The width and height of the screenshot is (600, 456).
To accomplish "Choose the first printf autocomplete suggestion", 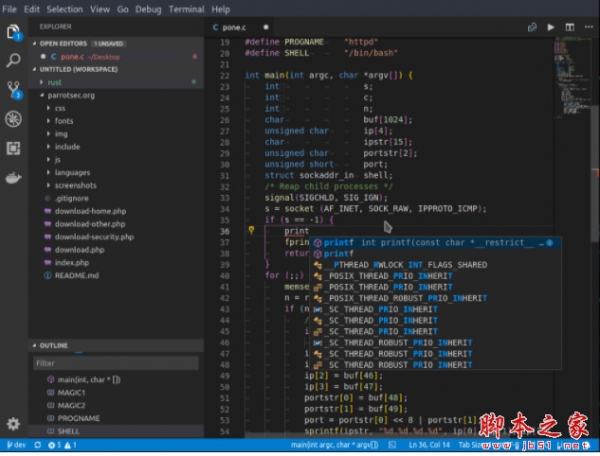I will click(x=435, y=243).
